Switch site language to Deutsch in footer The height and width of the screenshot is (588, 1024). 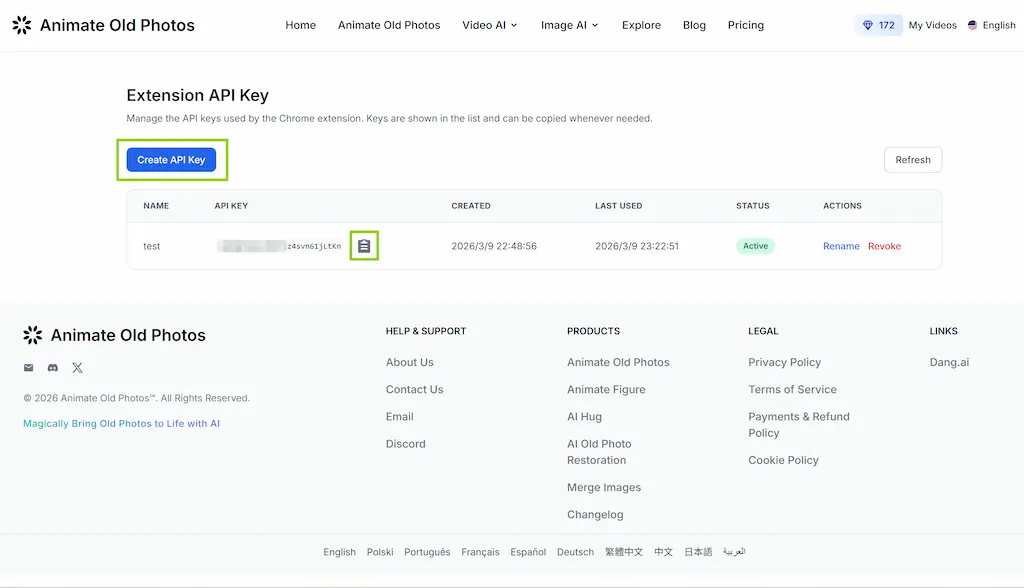click(x=575, y=552)
